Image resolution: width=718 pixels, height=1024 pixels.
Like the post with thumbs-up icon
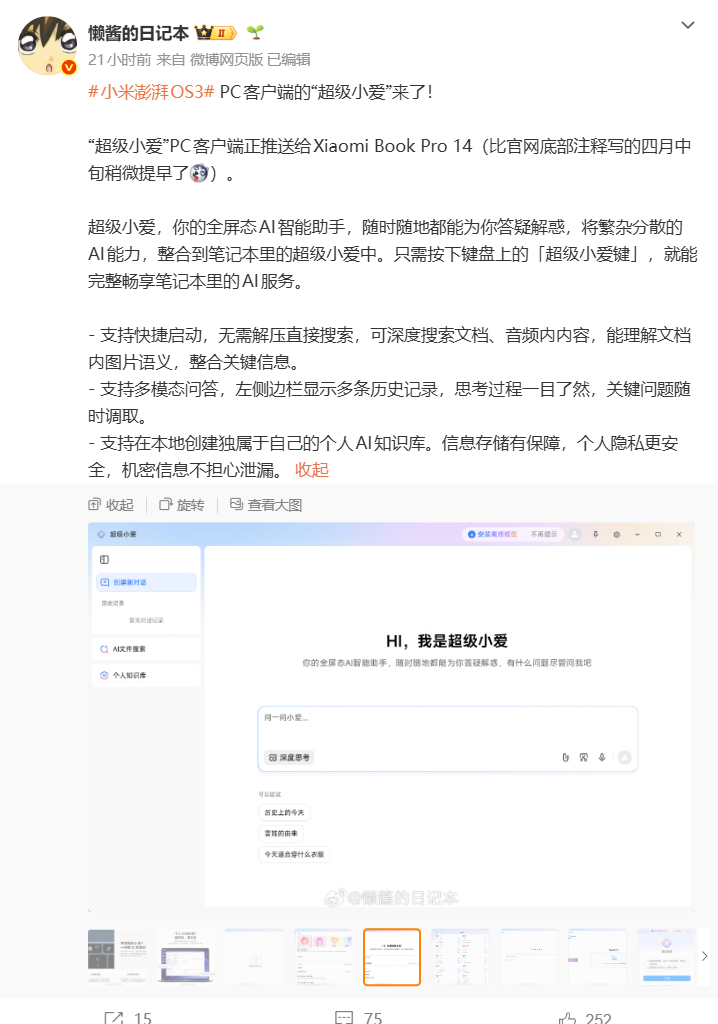[568, 1017]
